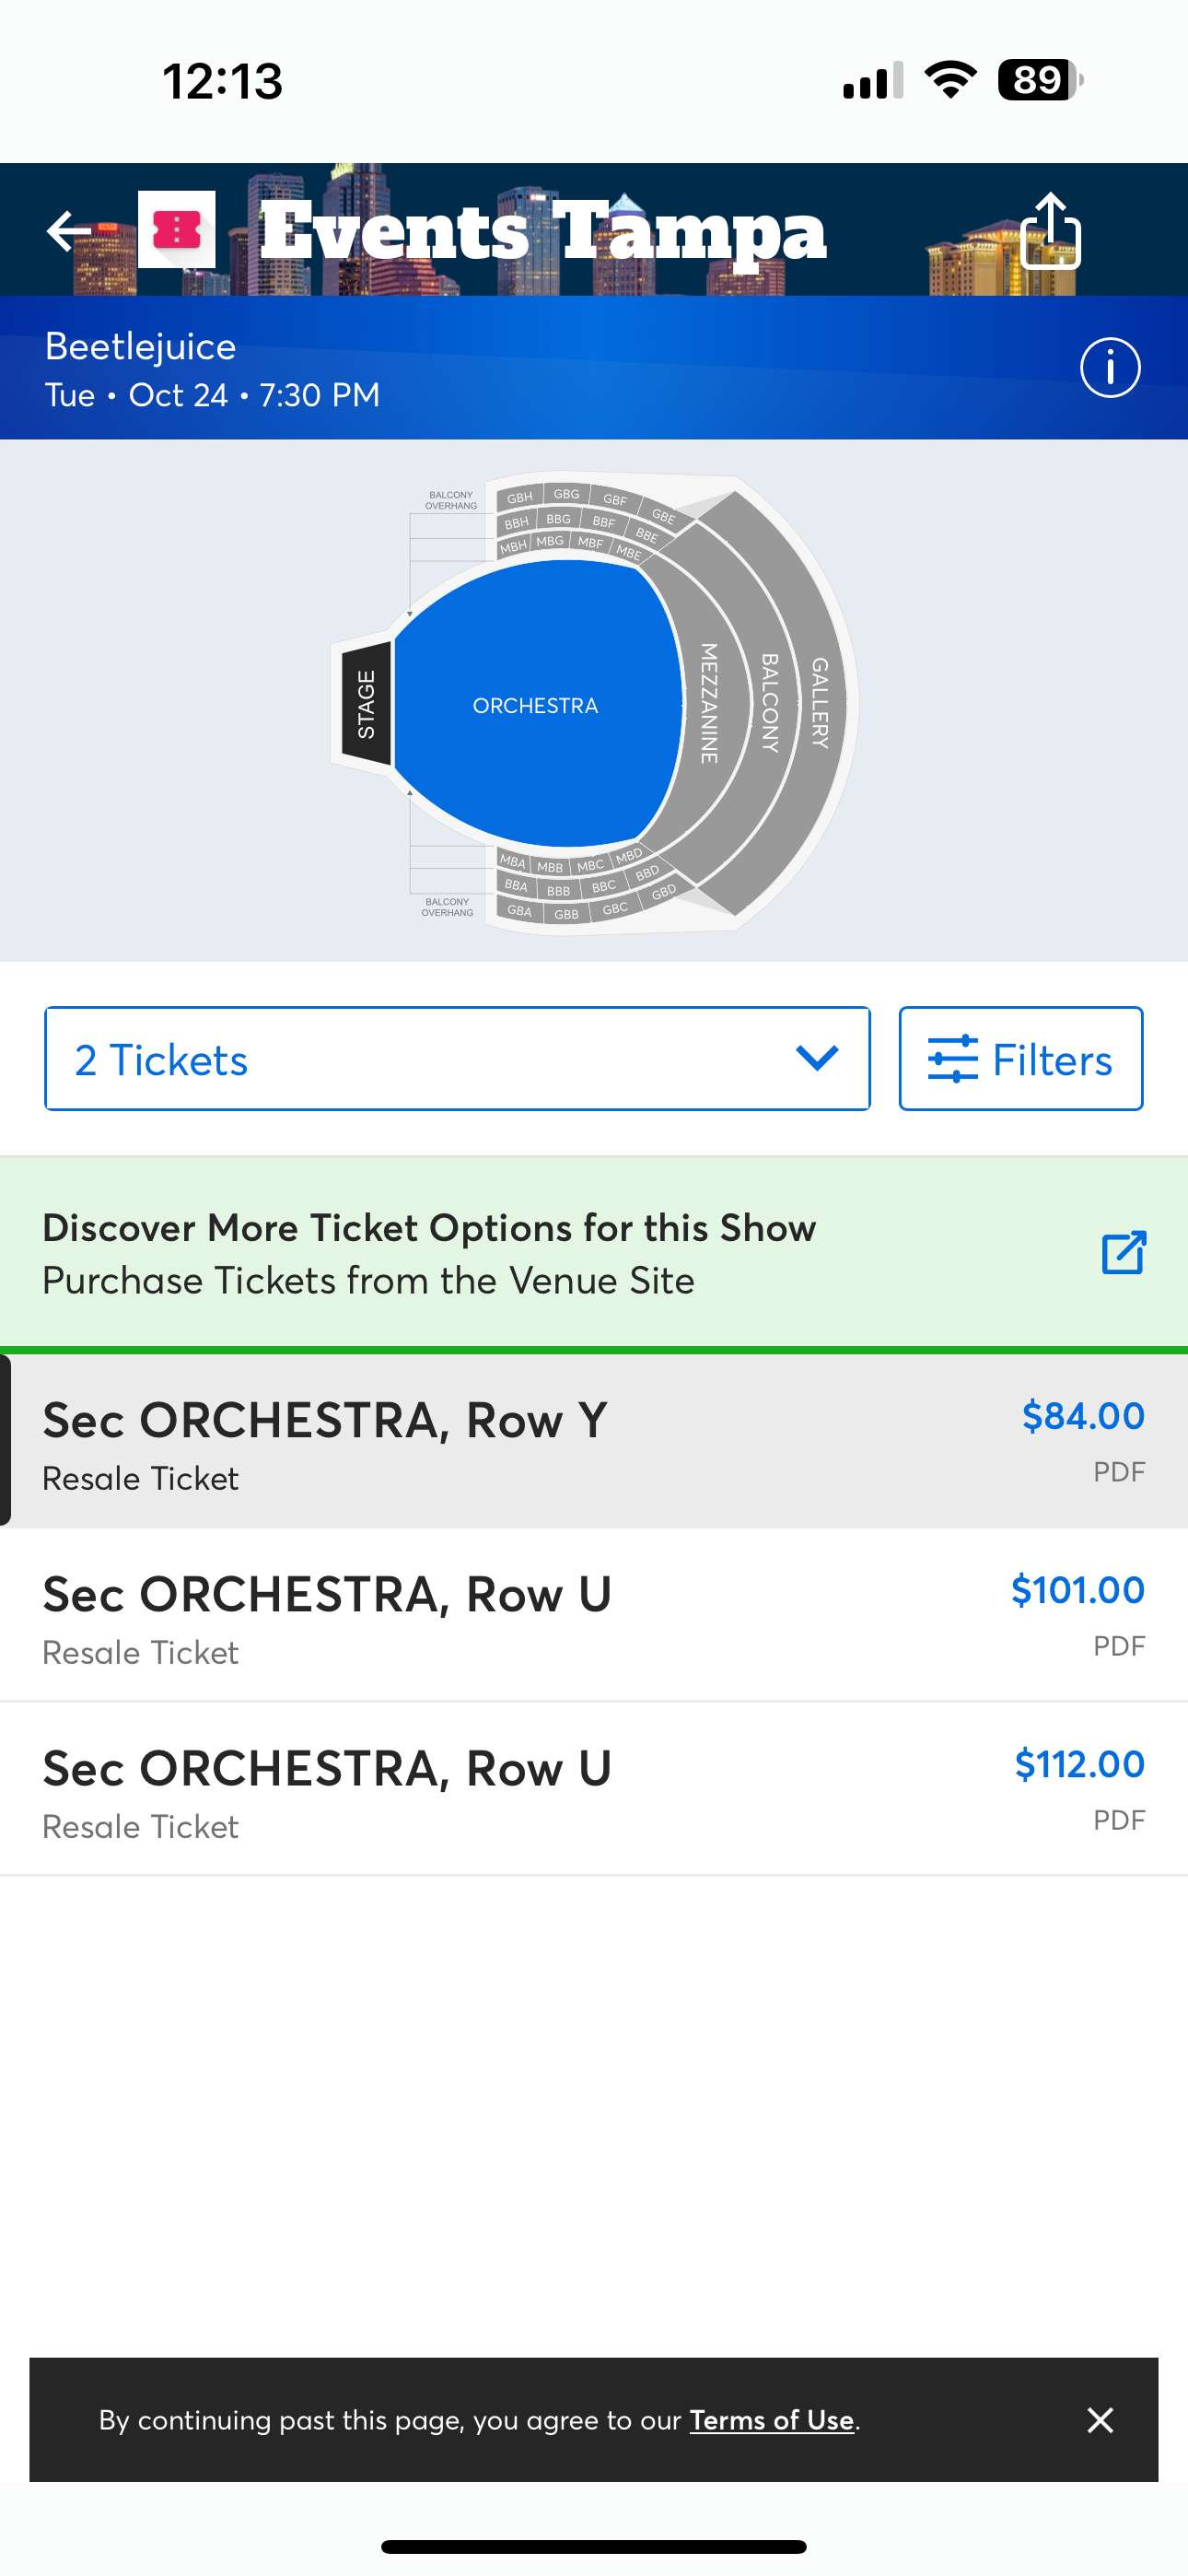Select the $101.00 Row U listing

pos(594,1616)
